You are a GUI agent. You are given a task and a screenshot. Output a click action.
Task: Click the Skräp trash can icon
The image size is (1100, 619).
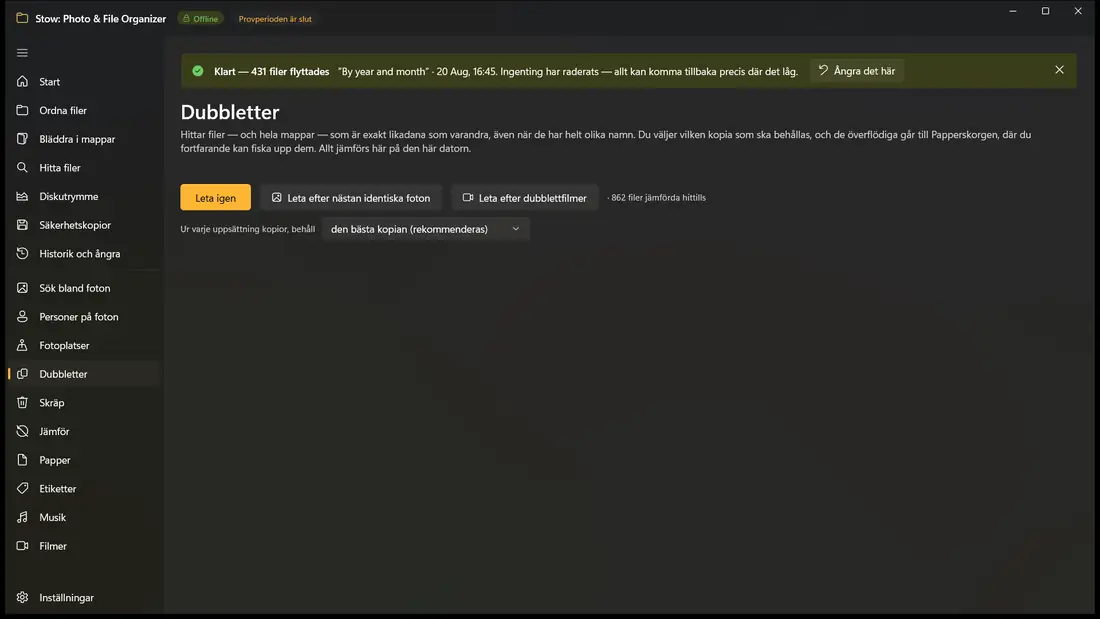point(22,403)
